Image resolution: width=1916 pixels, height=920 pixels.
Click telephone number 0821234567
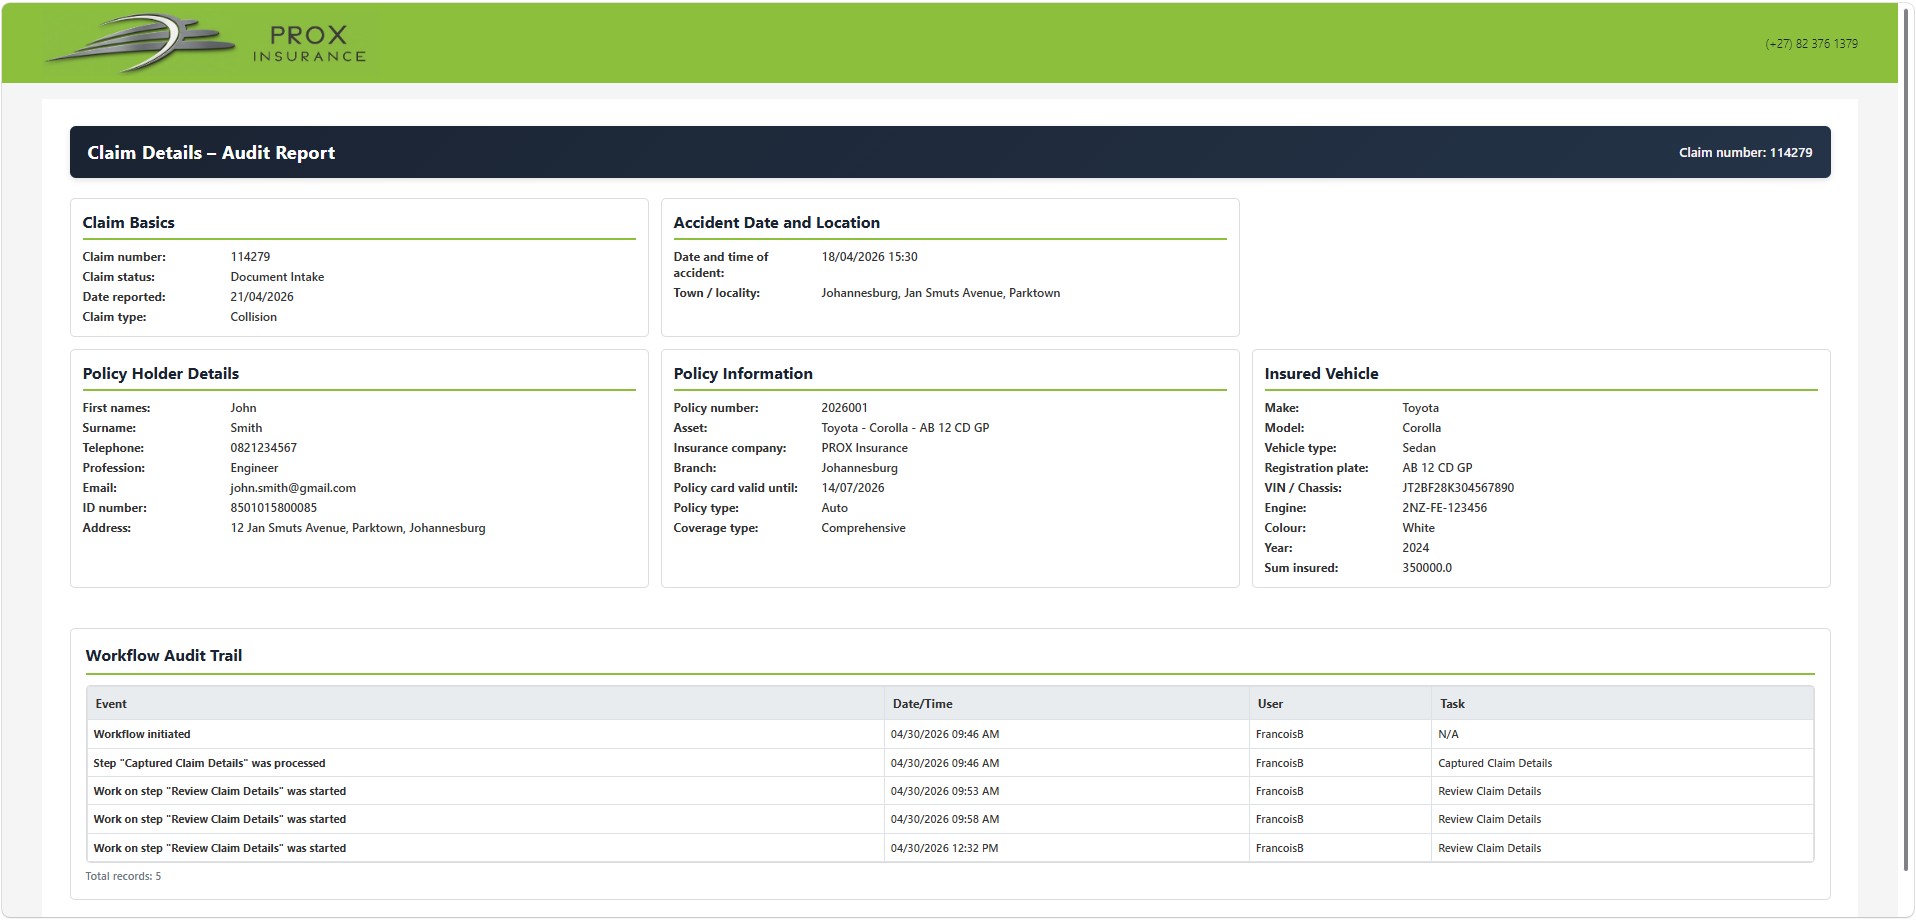tap(263, 448)
